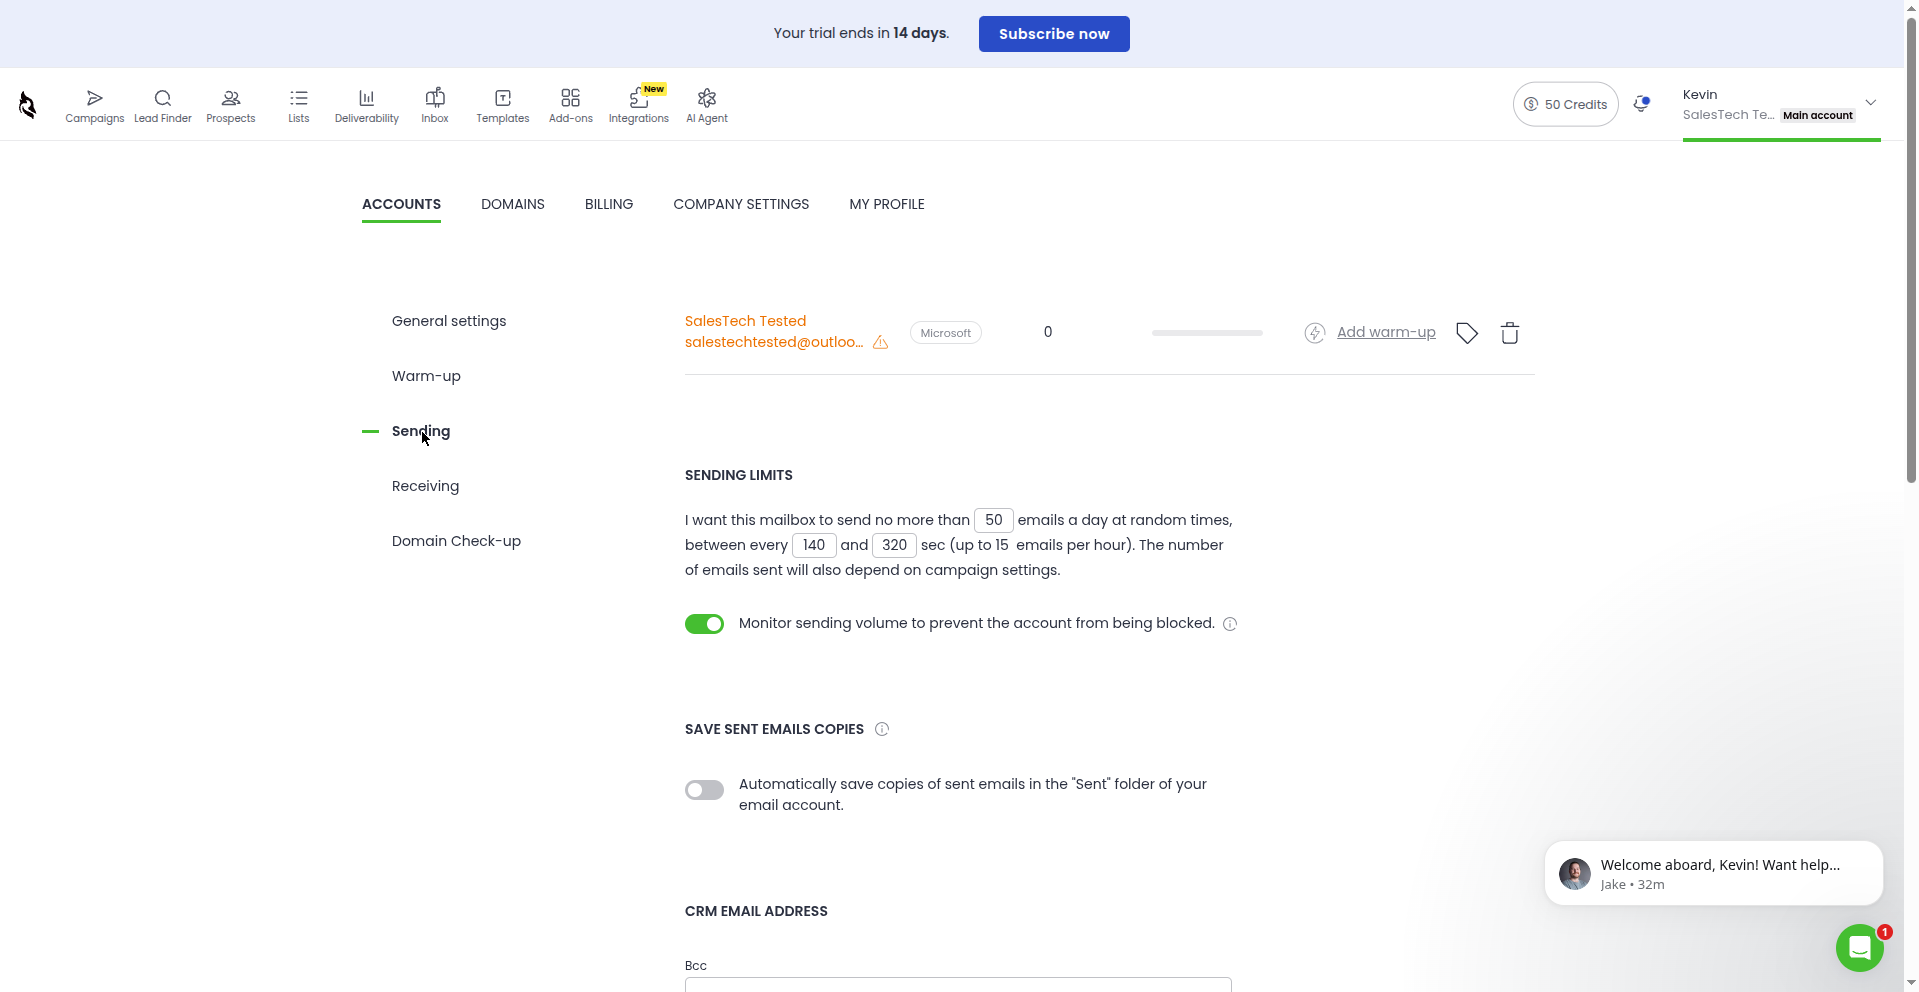This screenshot has width=1919, height=992.
Task: Click the woodpecker logo home icon
Action: 28,104
